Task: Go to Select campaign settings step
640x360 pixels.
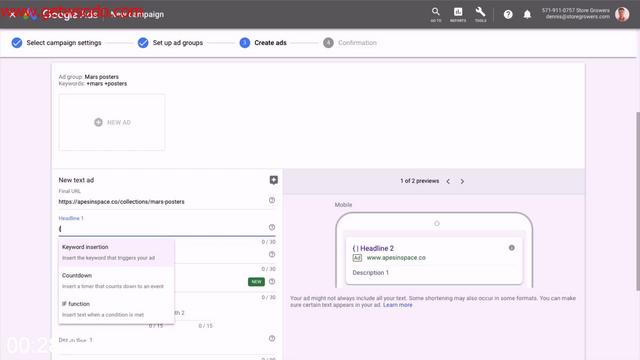Action: coord(56,42)
